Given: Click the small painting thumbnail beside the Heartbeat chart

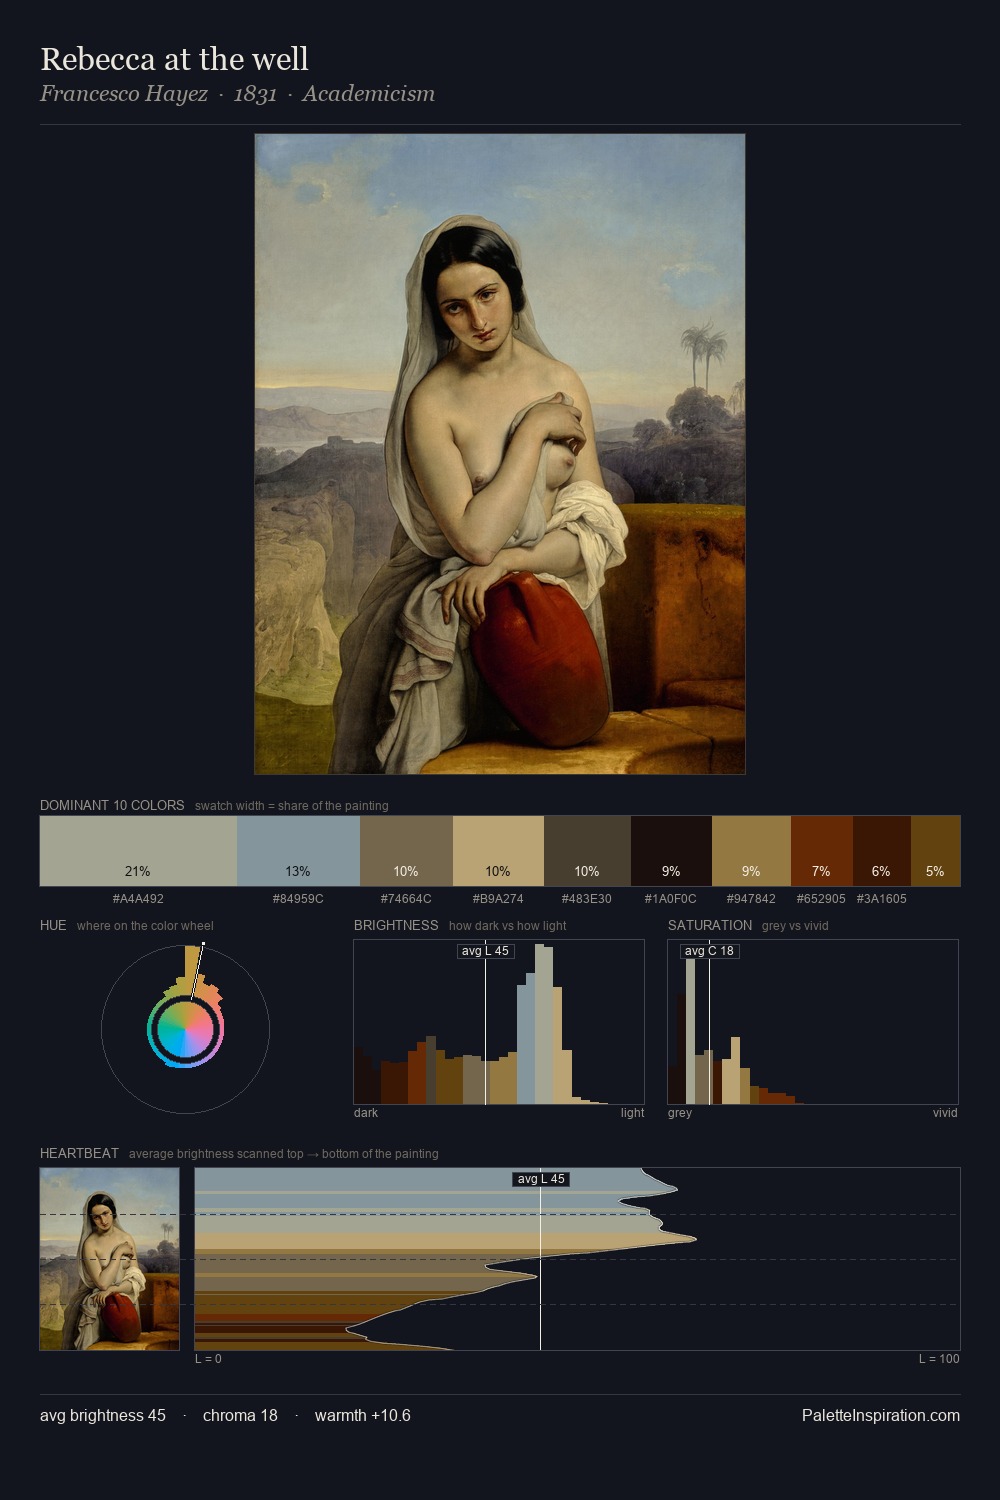Looking at the screenshot, I should tap(110, 1259).
